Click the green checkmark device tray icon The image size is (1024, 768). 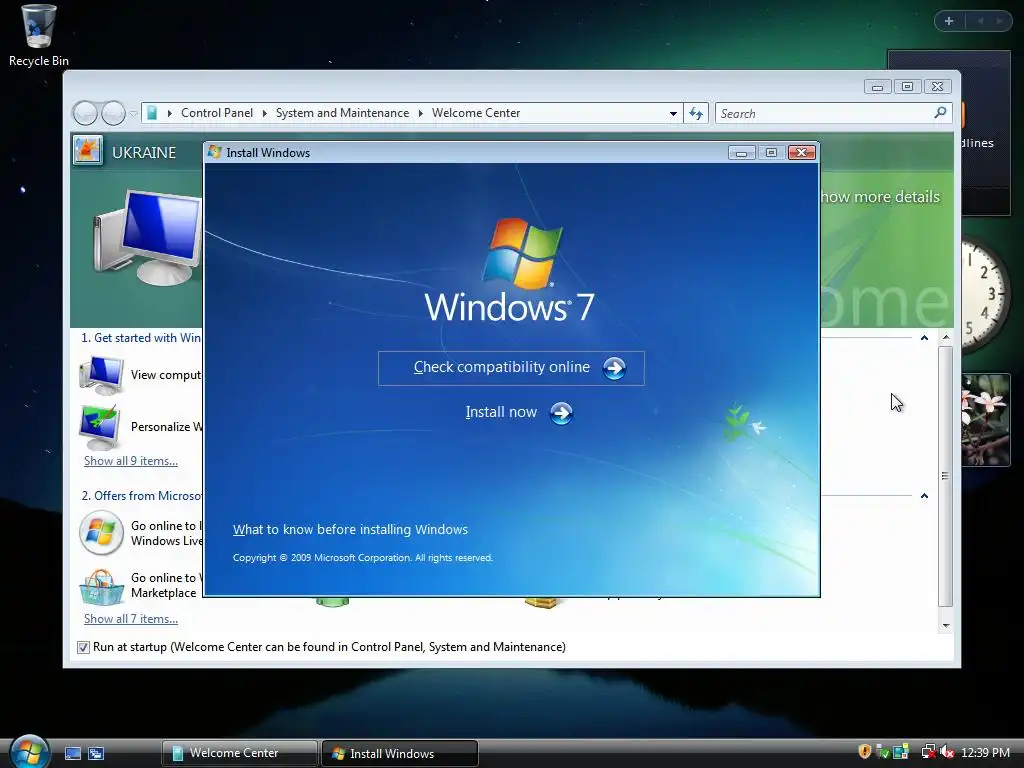tap(882, 752)
